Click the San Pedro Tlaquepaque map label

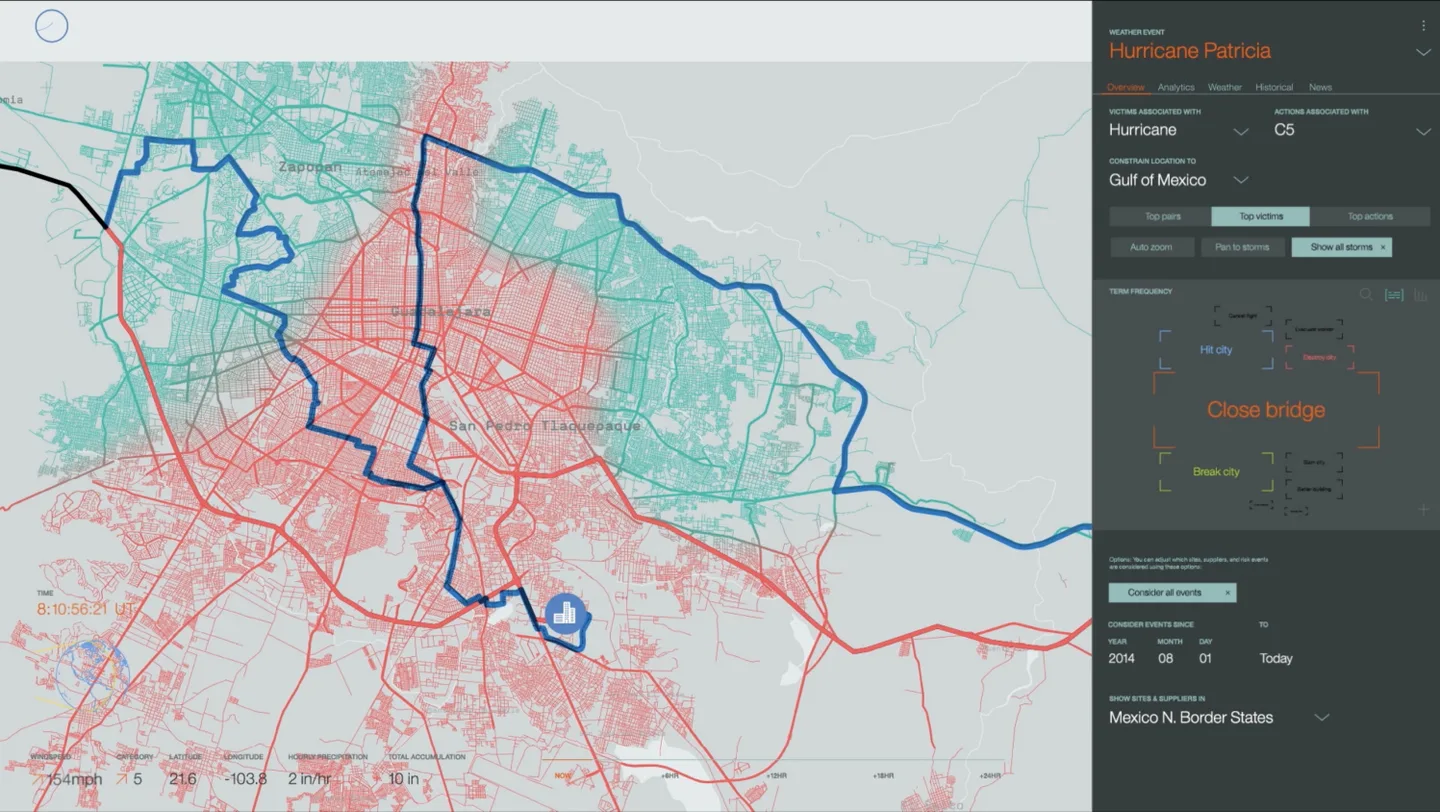click(x=544, y=426)
